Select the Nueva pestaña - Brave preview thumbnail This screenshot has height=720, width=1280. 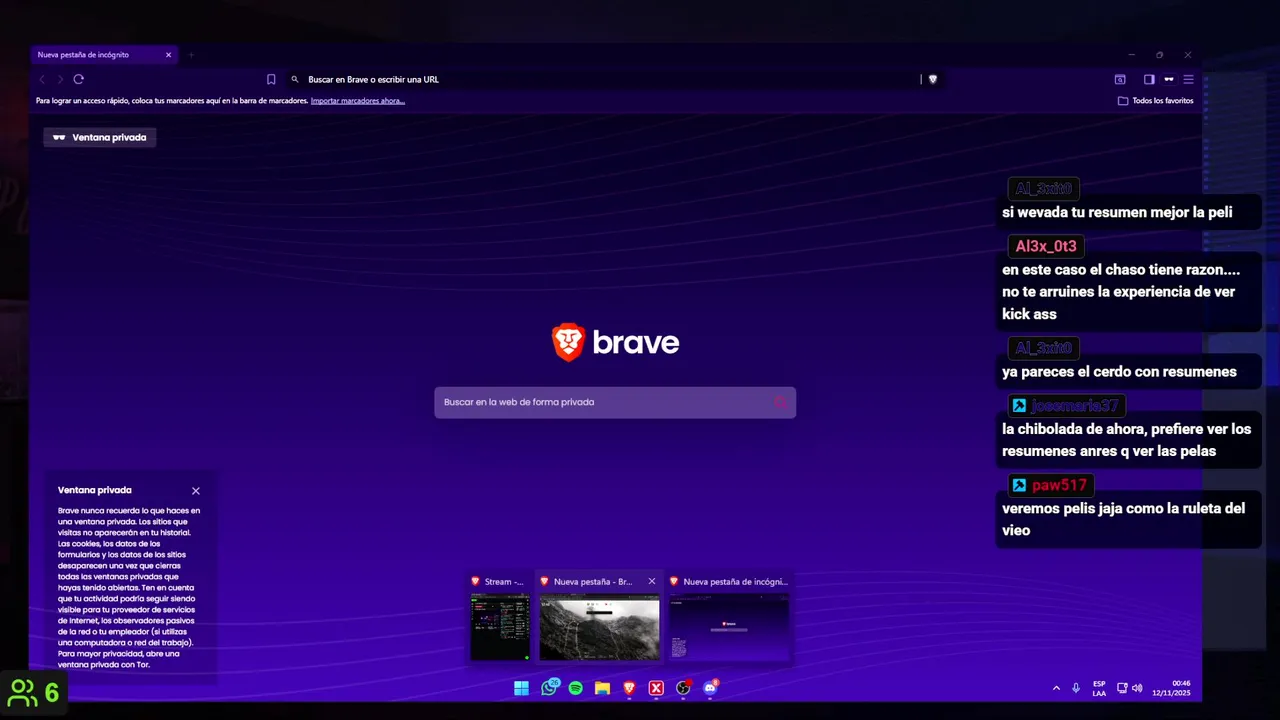click(x=599, y=628)
